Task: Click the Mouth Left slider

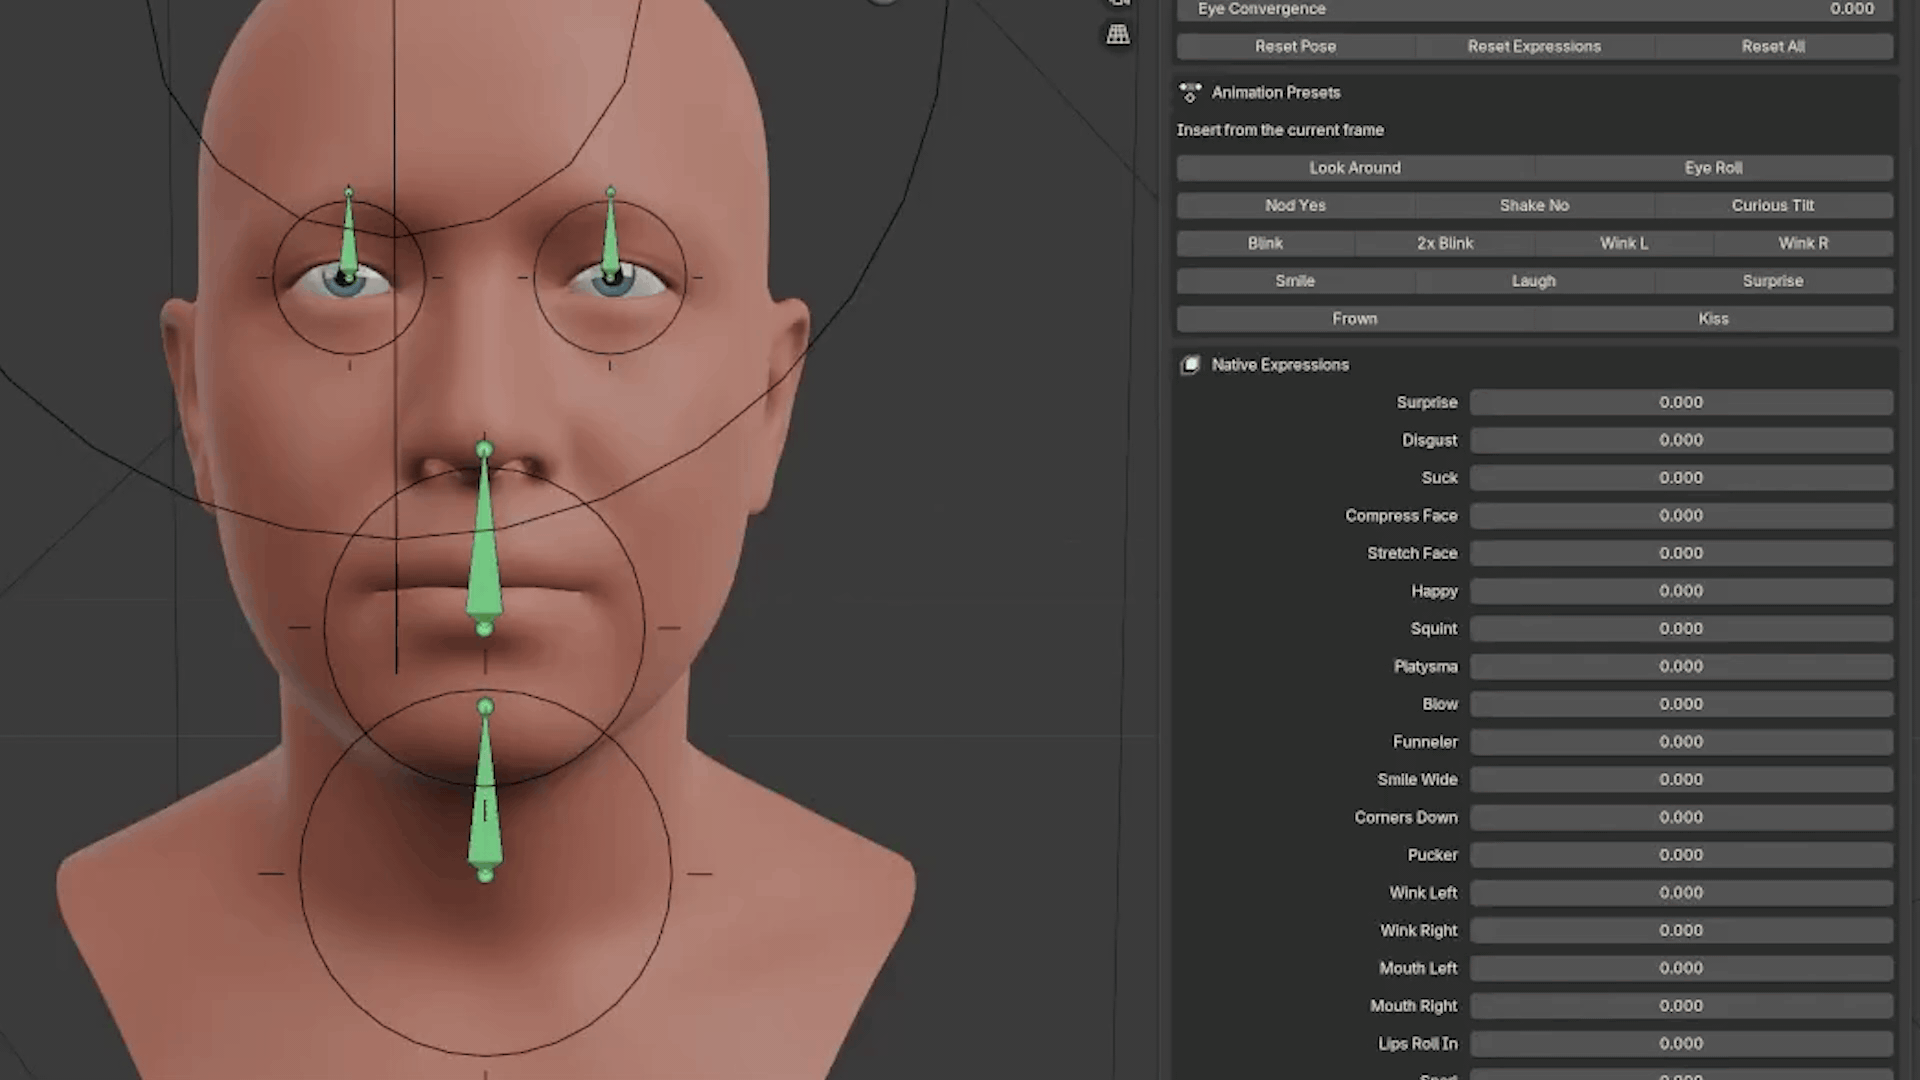Action: (1682, 968)
